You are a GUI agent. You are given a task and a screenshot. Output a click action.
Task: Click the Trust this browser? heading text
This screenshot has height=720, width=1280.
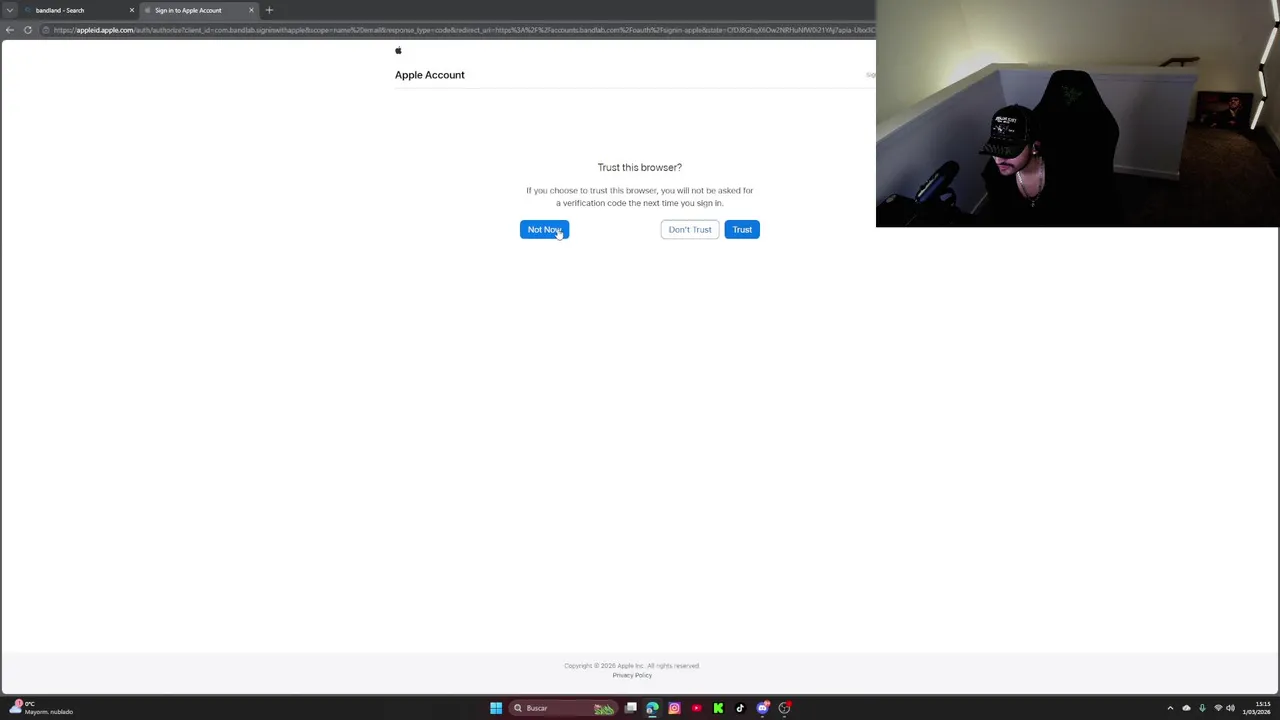(x=640, y=167)
